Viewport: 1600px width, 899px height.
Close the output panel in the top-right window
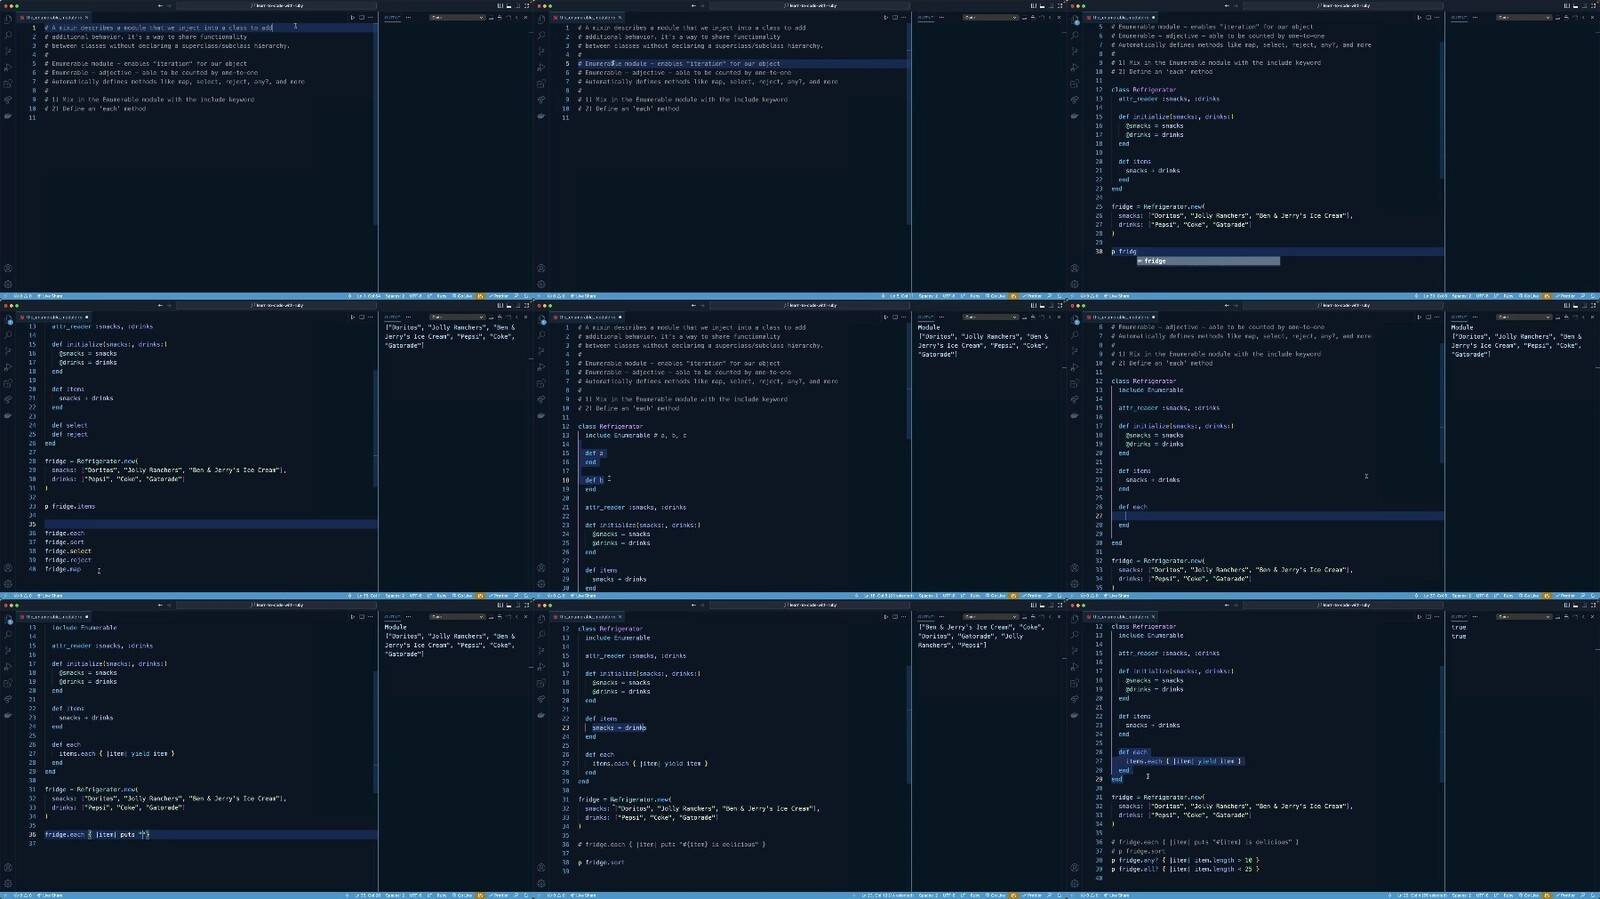tap(1592, 17)
